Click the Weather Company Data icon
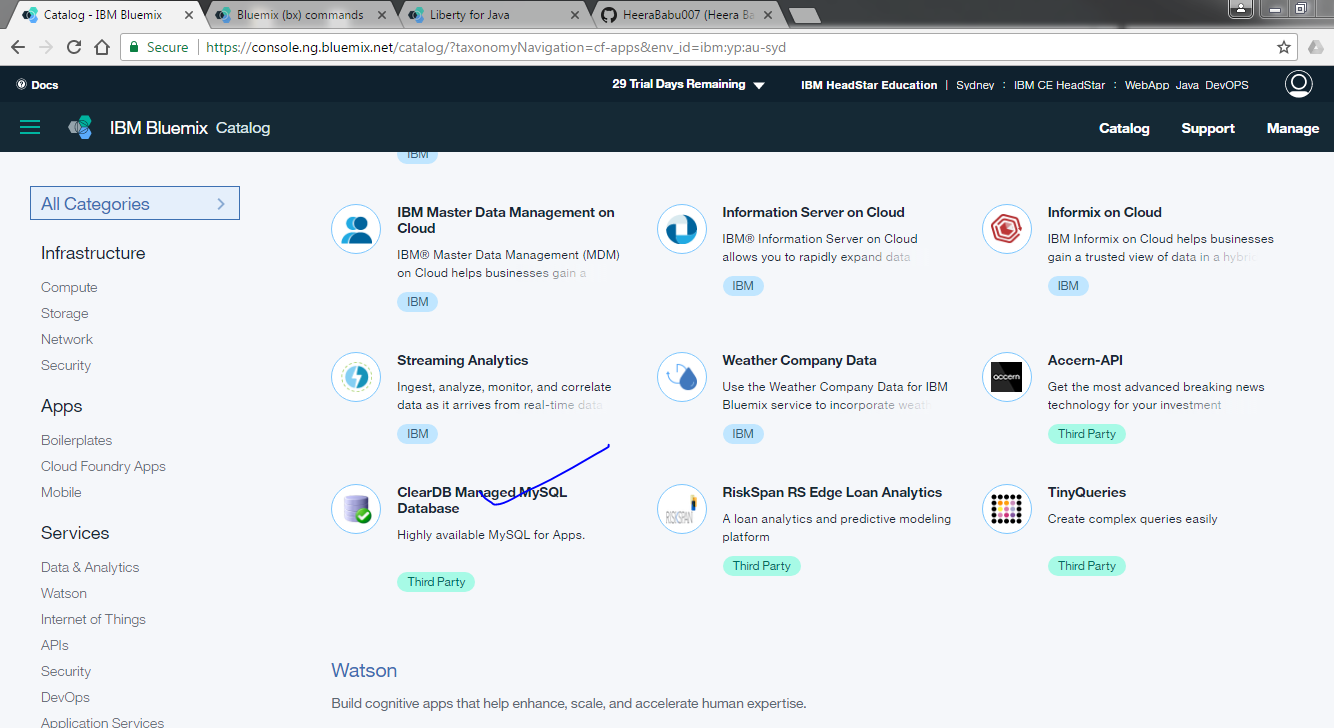Screen dimensions: 1334x728 point(682,377)
